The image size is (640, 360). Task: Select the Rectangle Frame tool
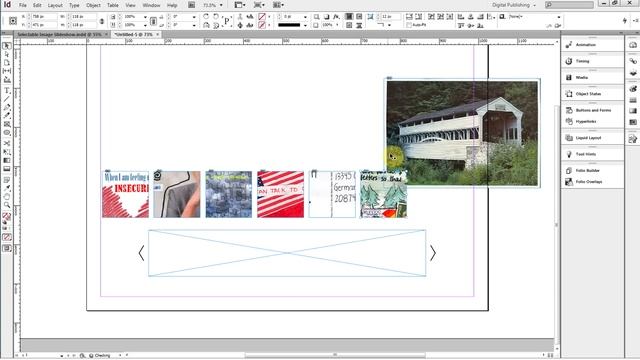tap(7, 124)
